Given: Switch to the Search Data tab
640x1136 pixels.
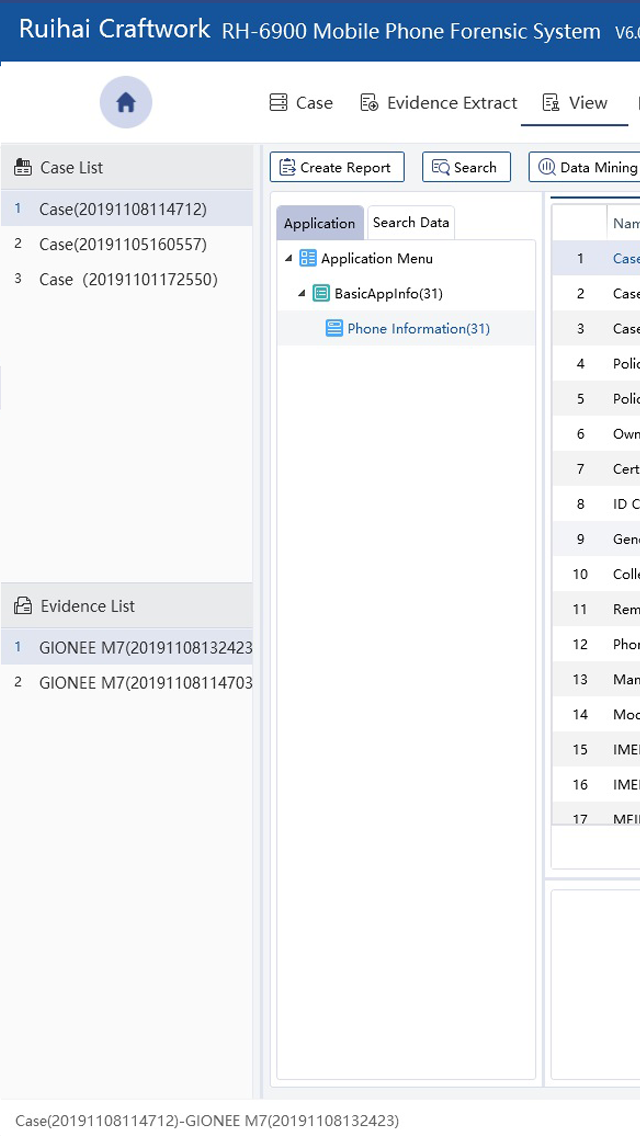Looking at the screenshot, I should click(411, 223).
